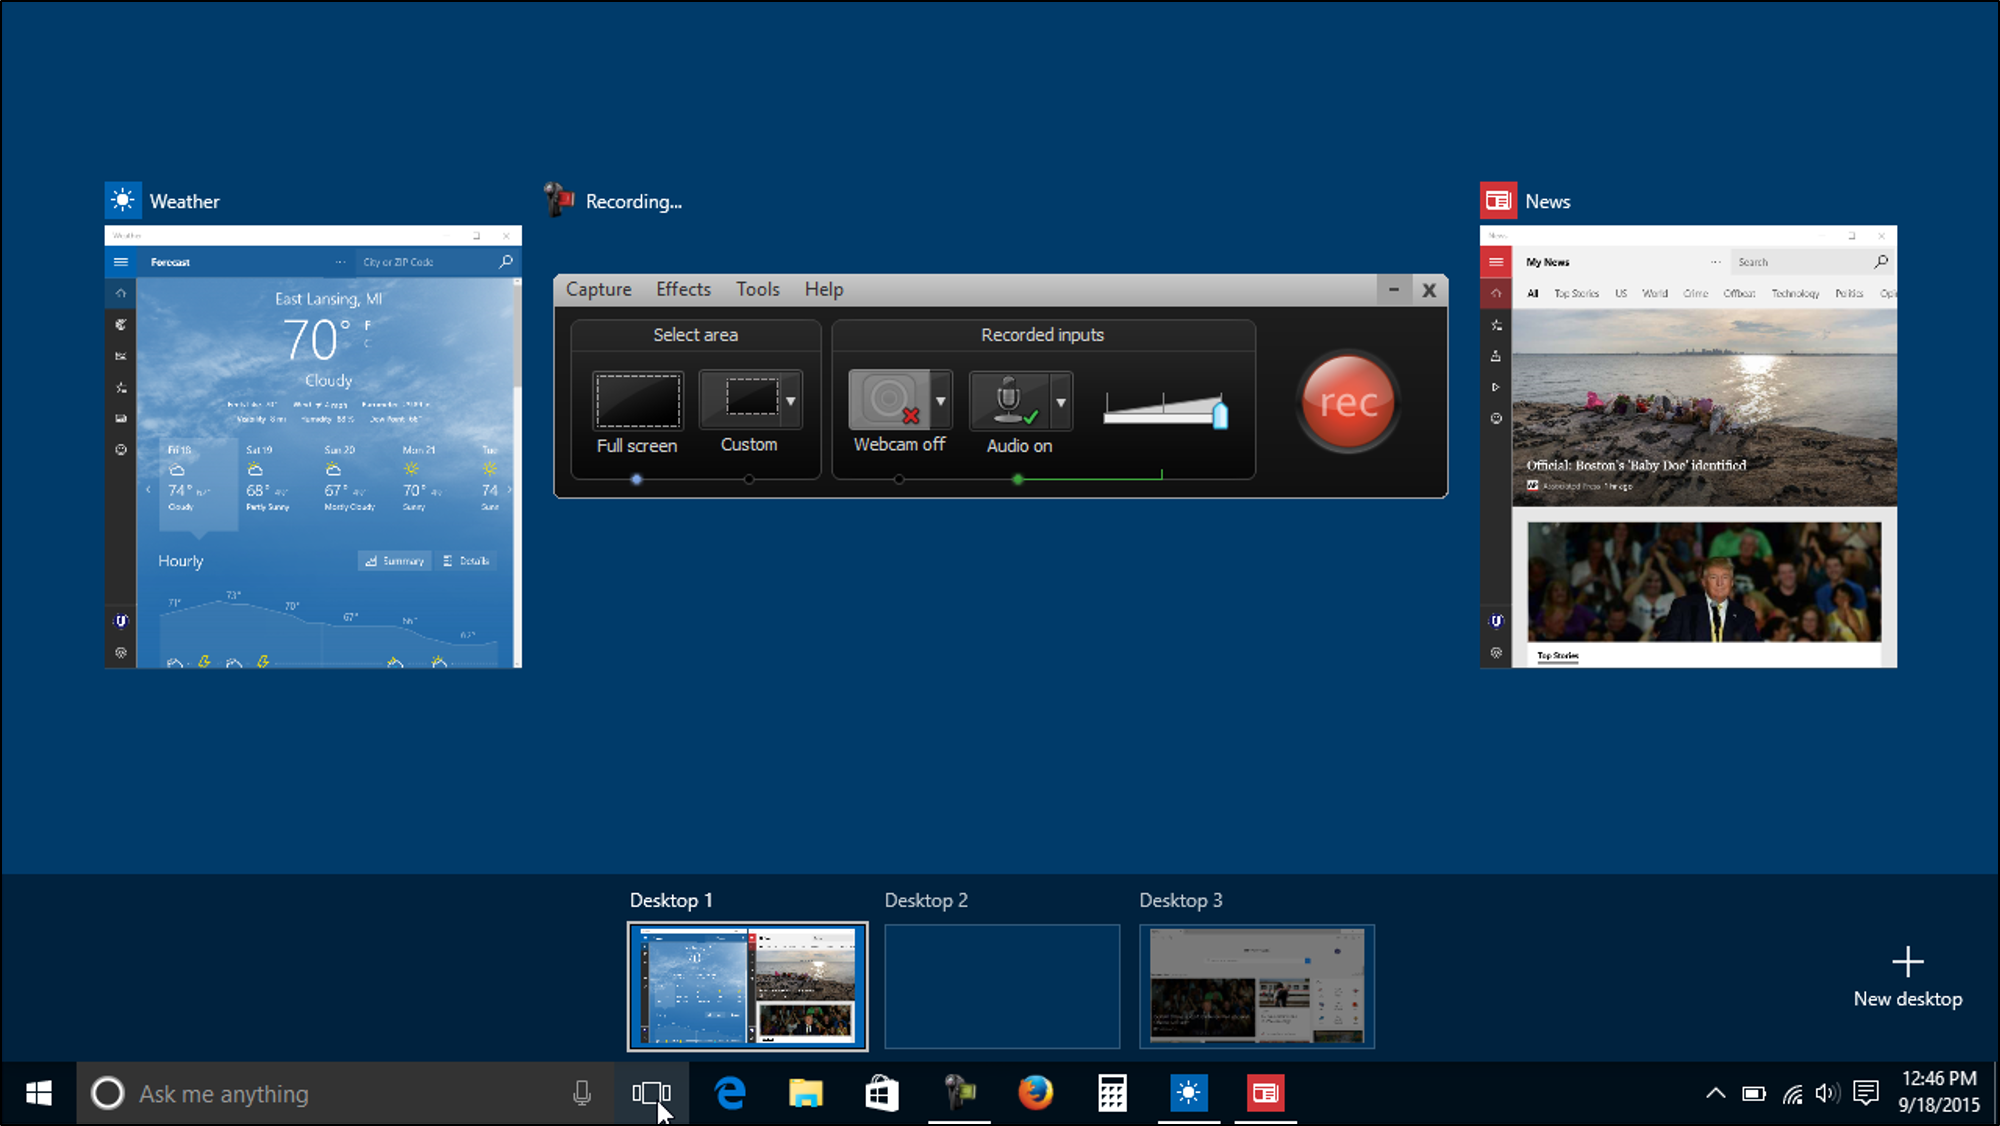Switch to the Desktop 3 thumbnail
The width and height of the screenshot is (2000, 1126).
1257,986
